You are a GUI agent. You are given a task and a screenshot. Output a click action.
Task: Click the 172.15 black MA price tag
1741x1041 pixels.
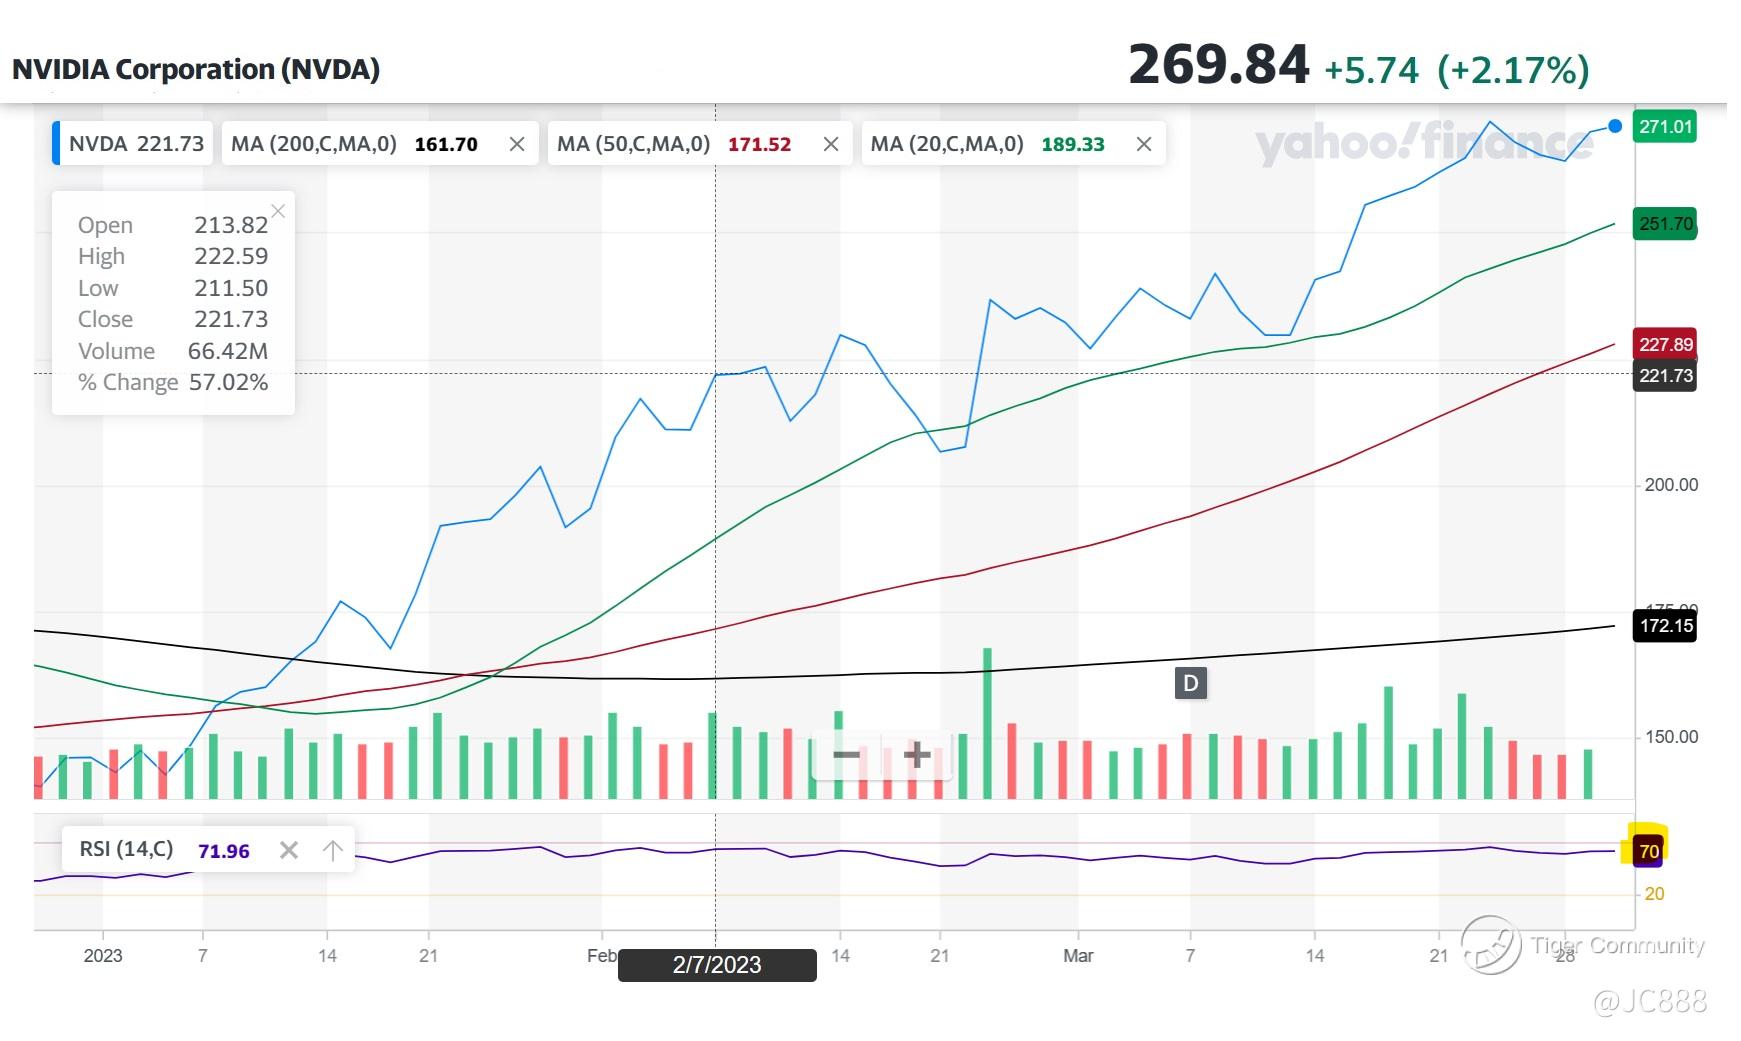[1665, 626]
